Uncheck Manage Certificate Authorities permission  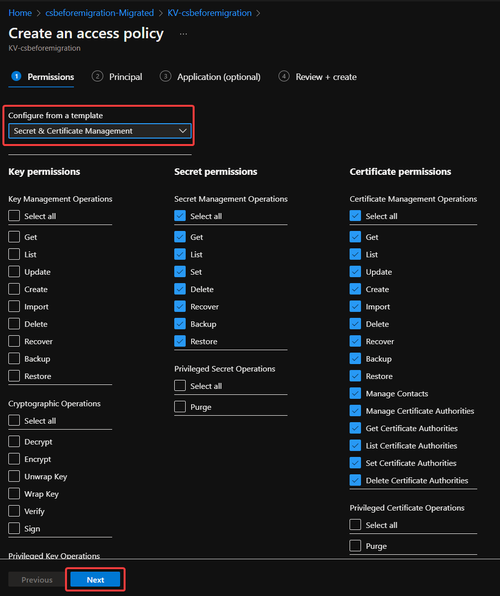(x=355, y=411)
